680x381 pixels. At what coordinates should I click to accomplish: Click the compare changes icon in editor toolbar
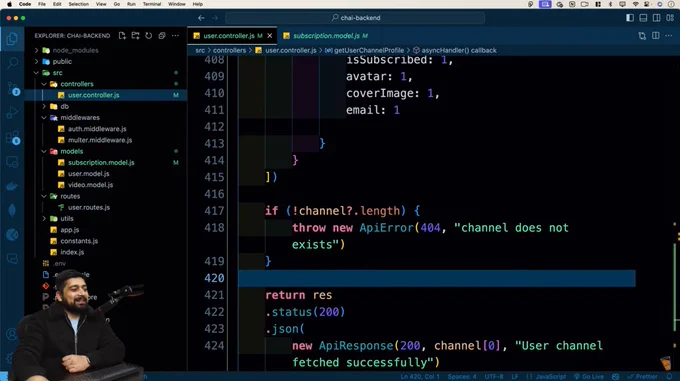click(x=642, y=36)
